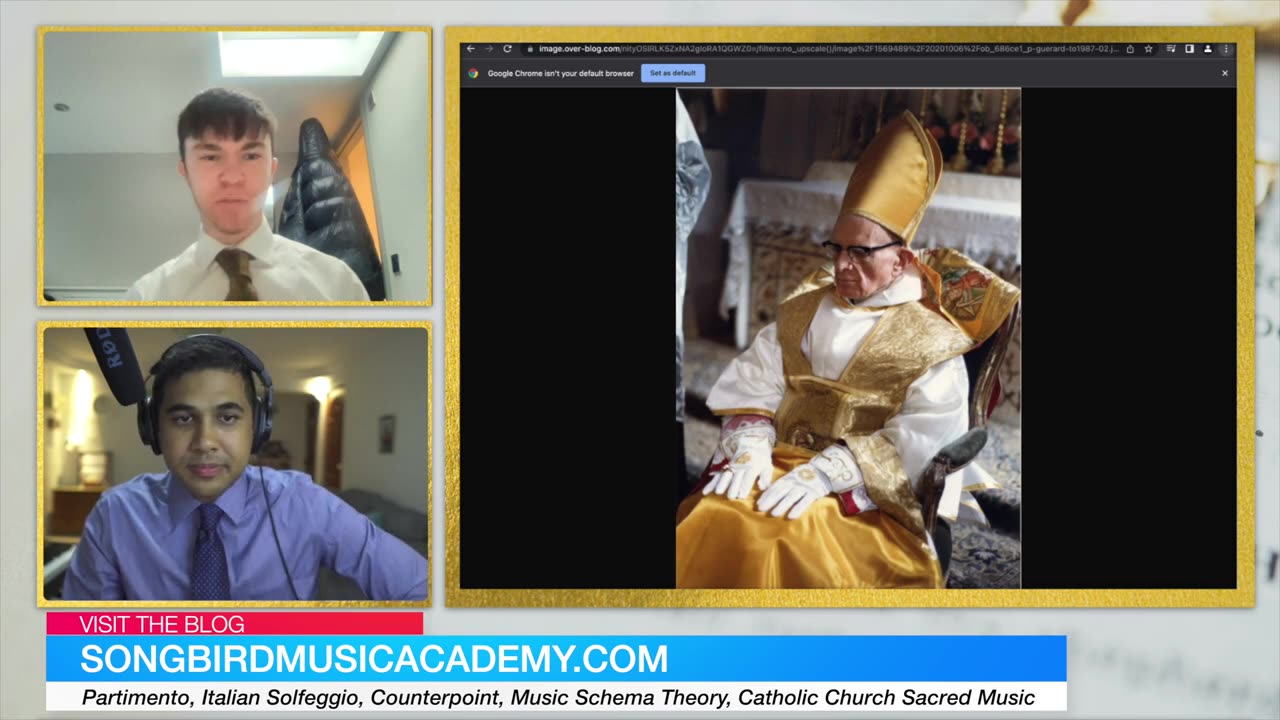This screenshot has width=1280, height=720.
Task: Go back in Chrome browser
Action: [471, 49]
